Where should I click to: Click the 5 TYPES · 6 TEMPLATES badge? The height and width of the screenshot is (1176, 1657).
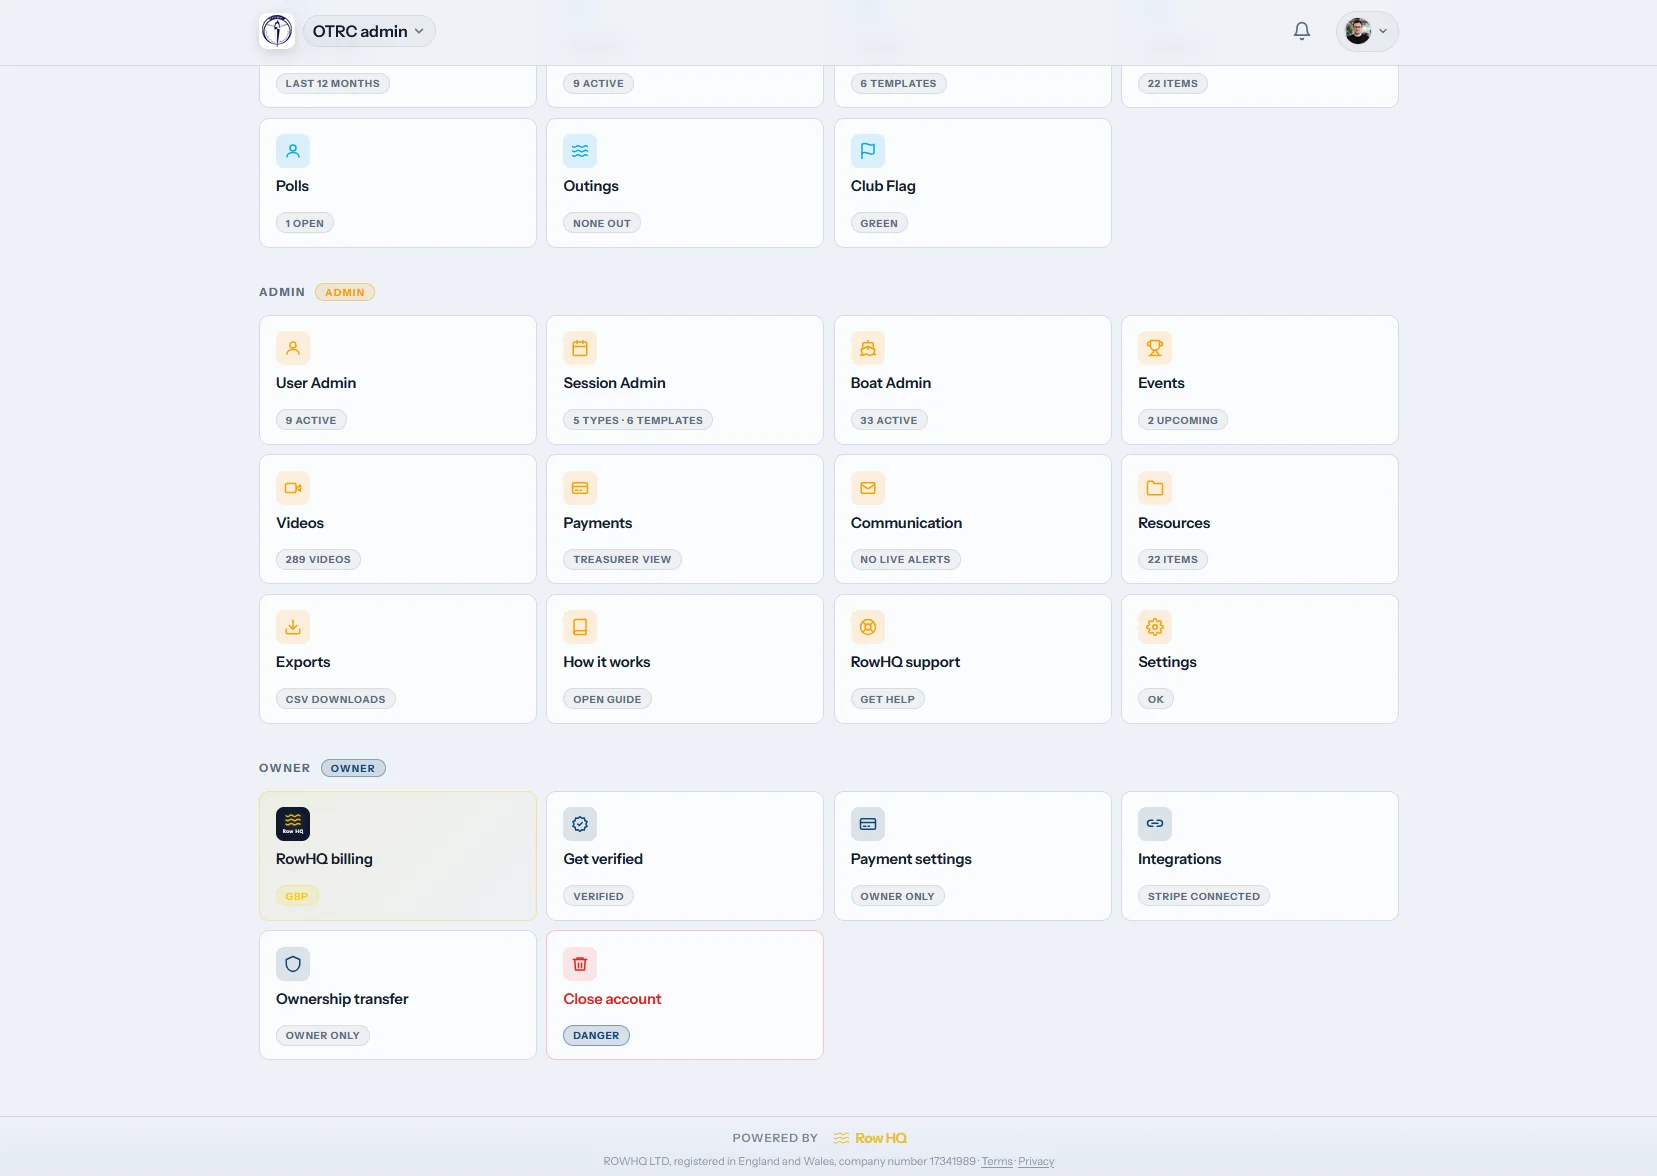coord(638,420)
